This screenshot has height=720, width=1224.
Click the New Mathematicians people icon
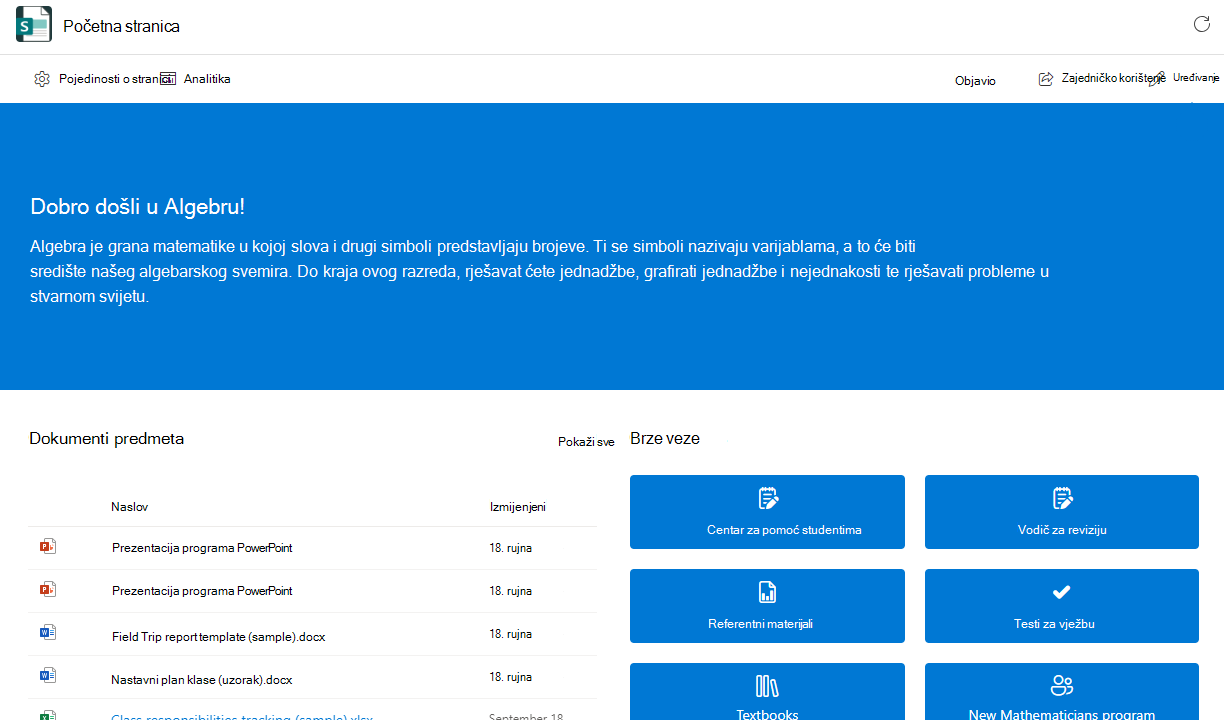pyautogui.click(x=1062, y=686)
